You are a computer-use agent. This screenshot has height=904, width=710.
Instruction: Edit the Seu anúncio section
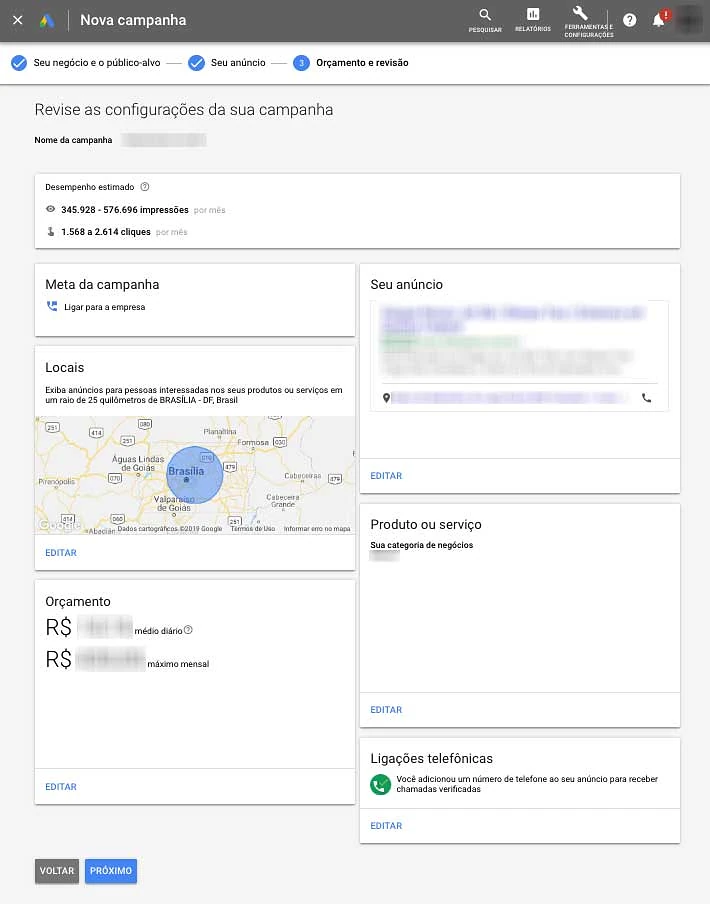point(386,476)
